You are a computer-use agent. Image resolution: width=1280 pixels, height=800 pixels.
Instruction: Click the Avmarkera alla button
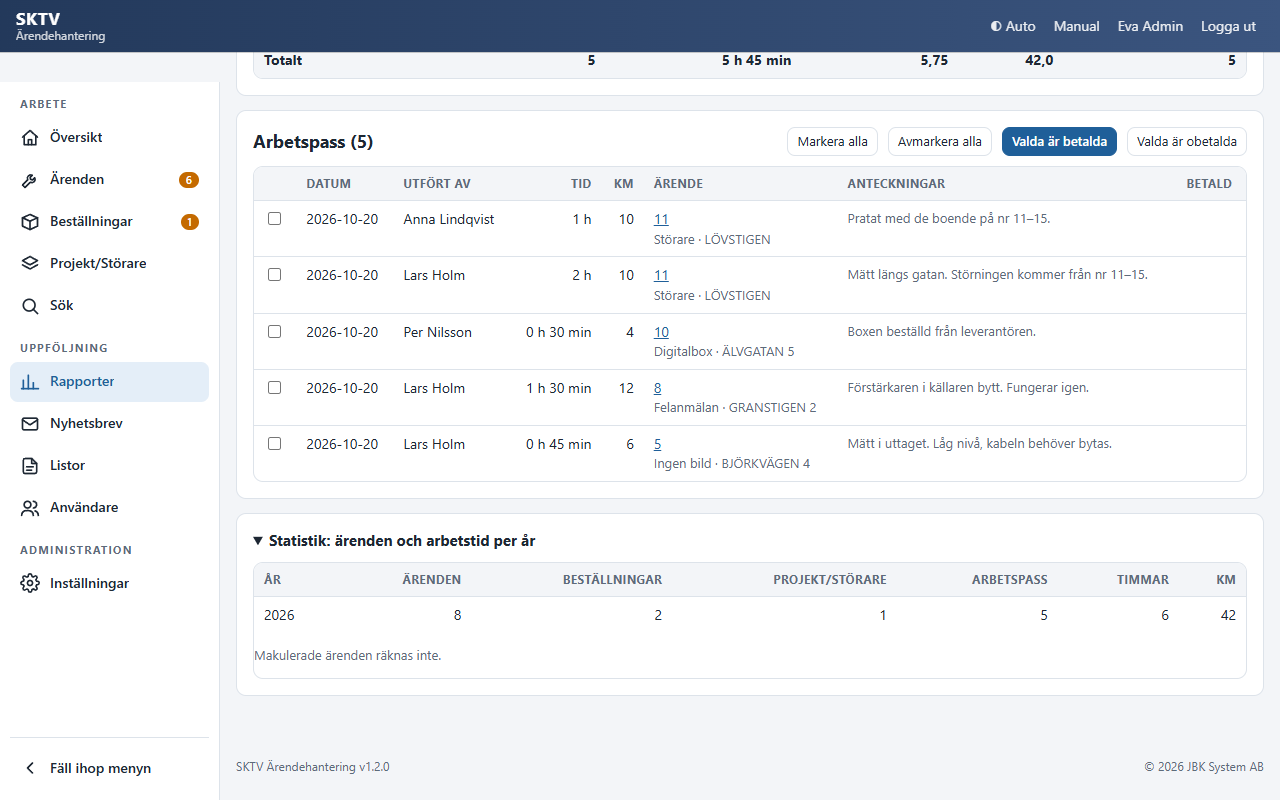[x=940, y=142]
